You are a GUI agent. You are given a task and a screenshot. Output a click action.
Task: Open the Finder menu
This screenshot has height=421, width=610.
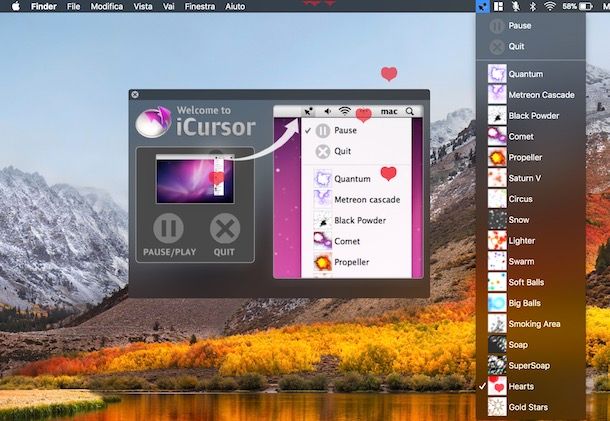click(44, 6)
